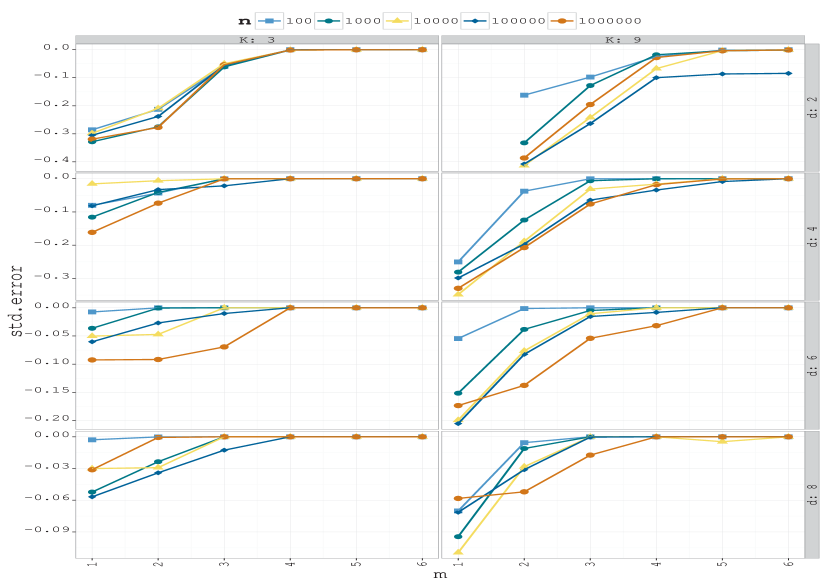This screenshot has width=830, height=581.
Task: Select the legend label "1000"
Action: pos(363,21)
